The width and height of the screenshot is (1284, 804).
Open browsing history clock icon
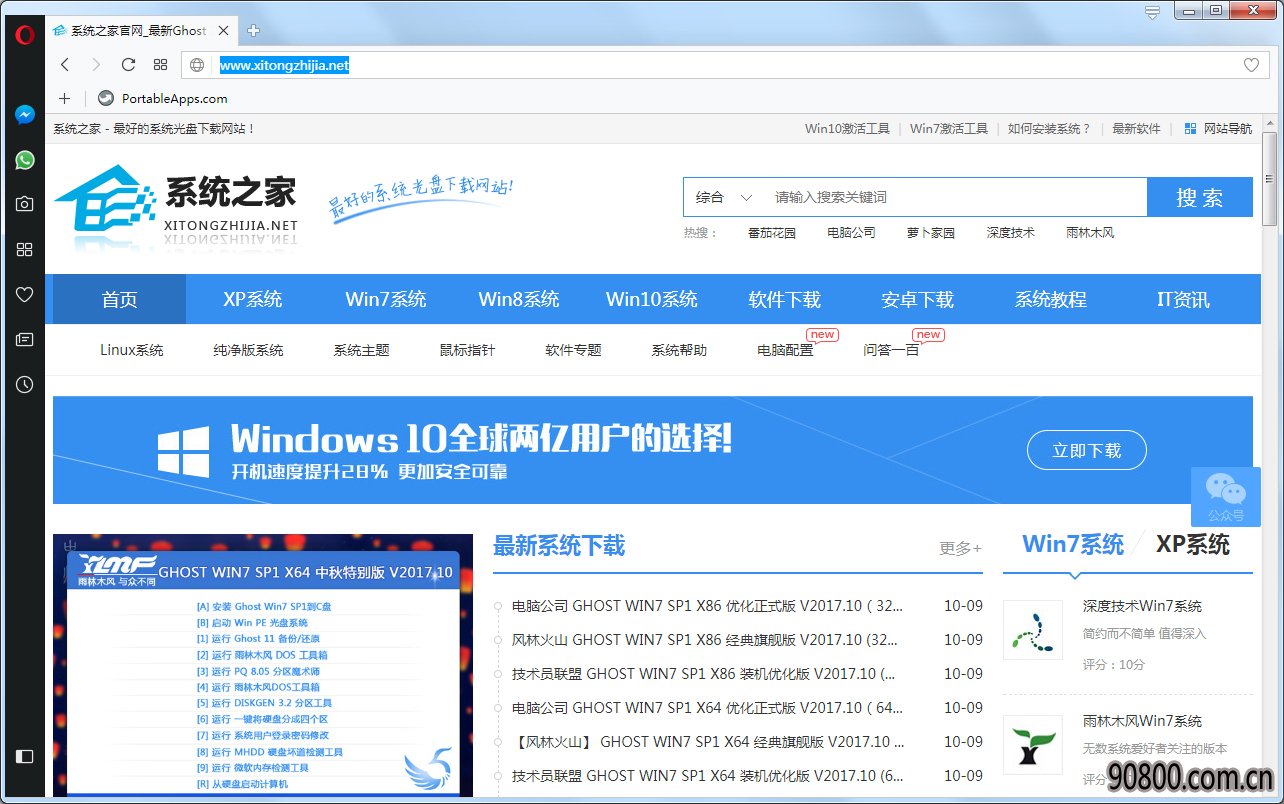click(x=25, y=384)
